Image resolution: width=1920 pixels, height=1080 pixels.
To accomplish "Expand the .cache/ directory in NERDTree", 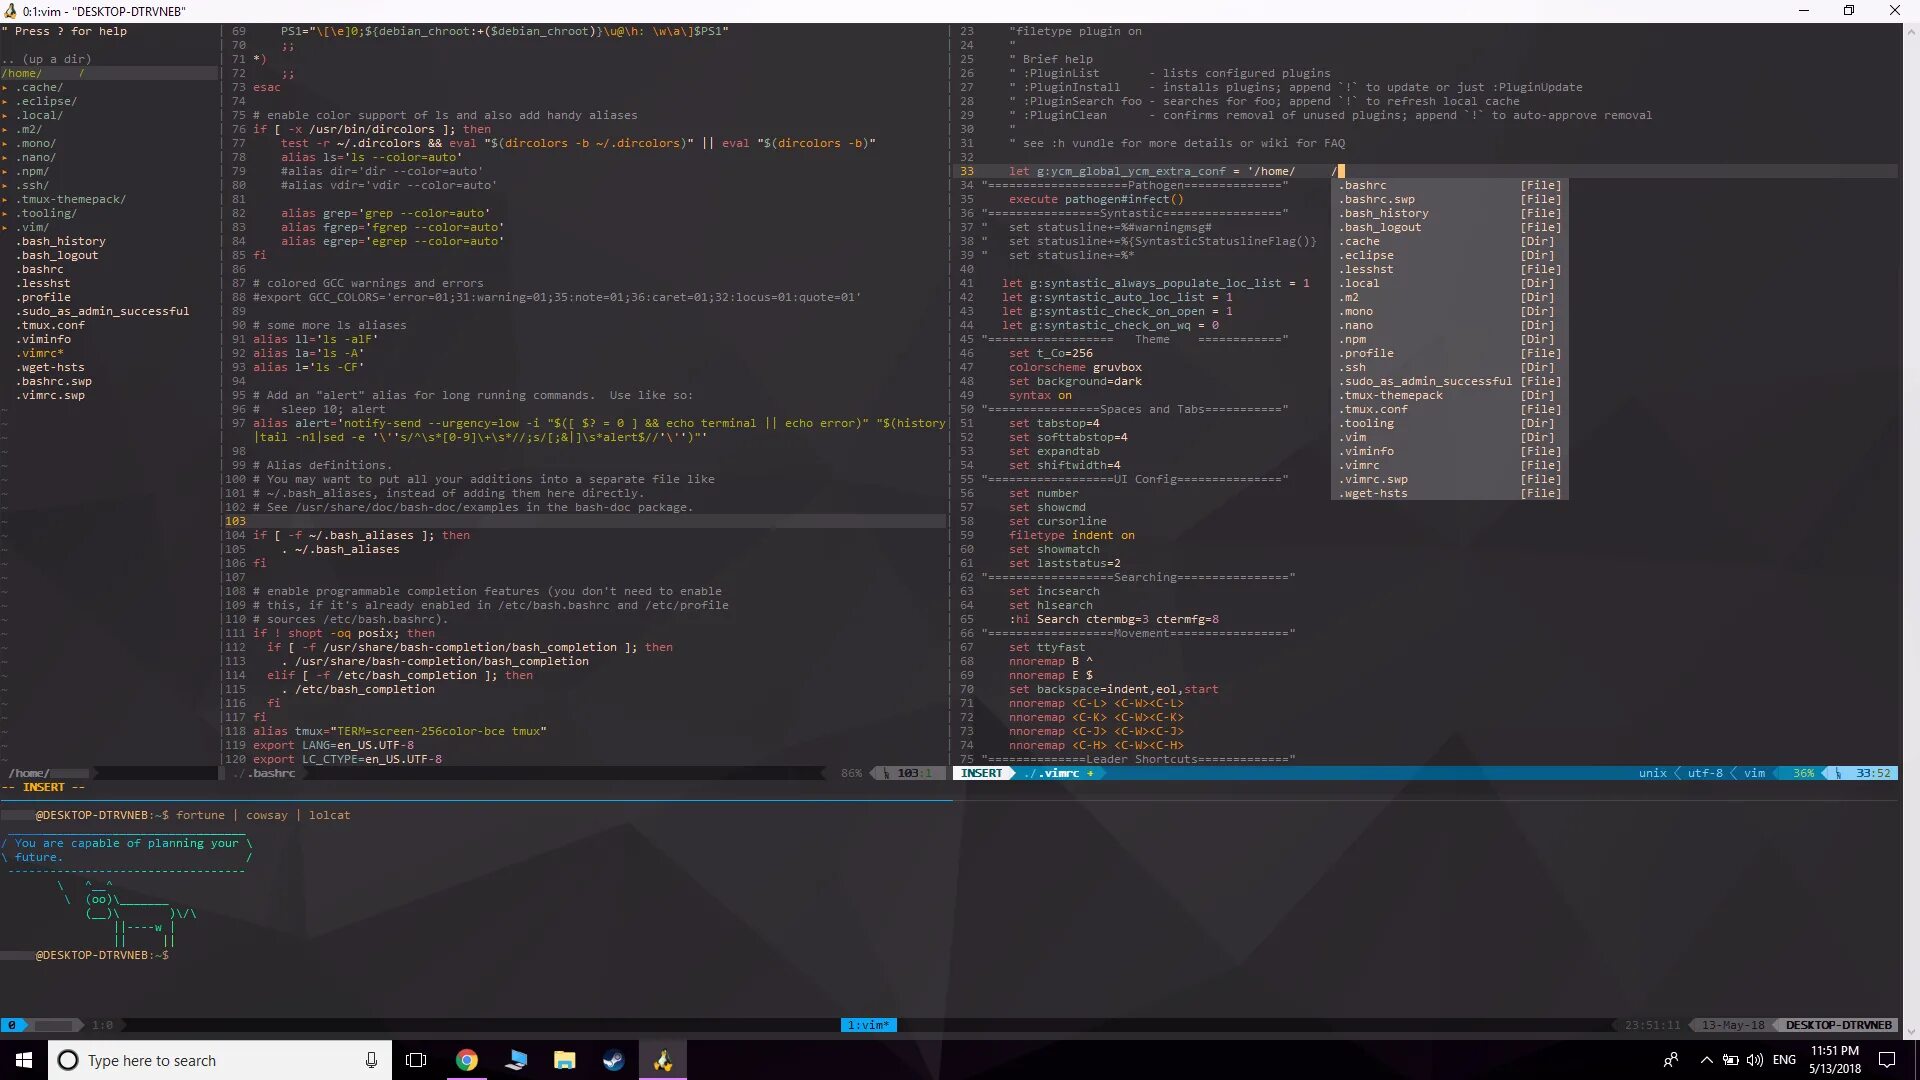I will (x=39, y=87).
